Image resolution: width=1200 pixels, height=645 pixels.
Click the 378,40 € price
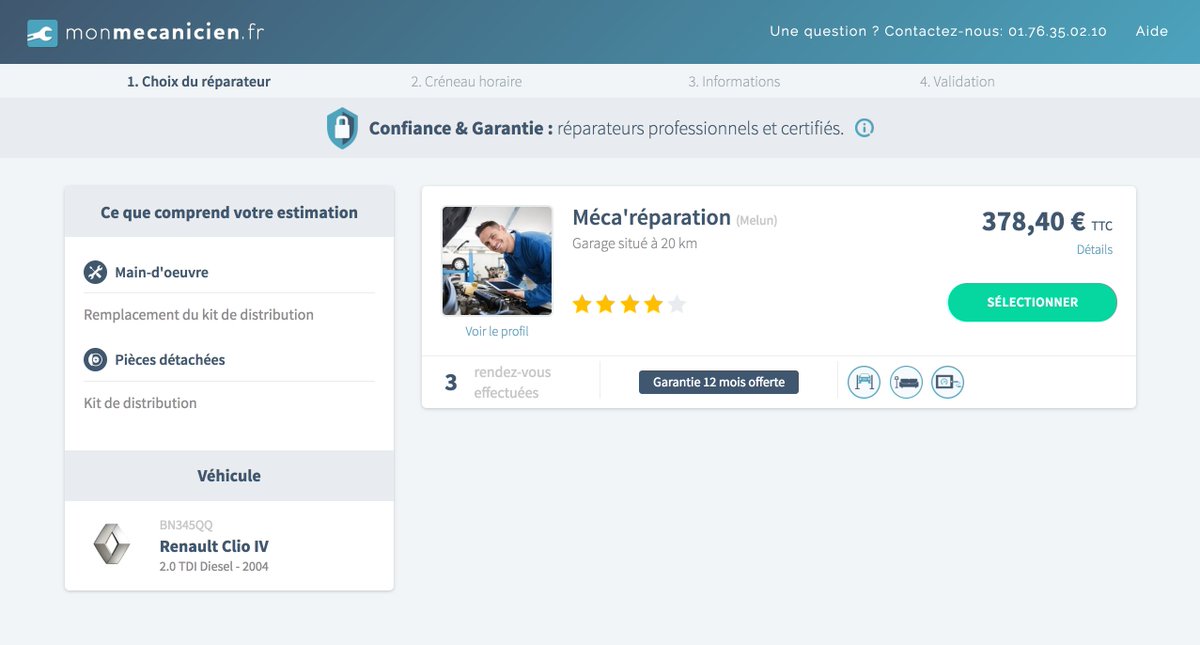tap(1034, 221)
